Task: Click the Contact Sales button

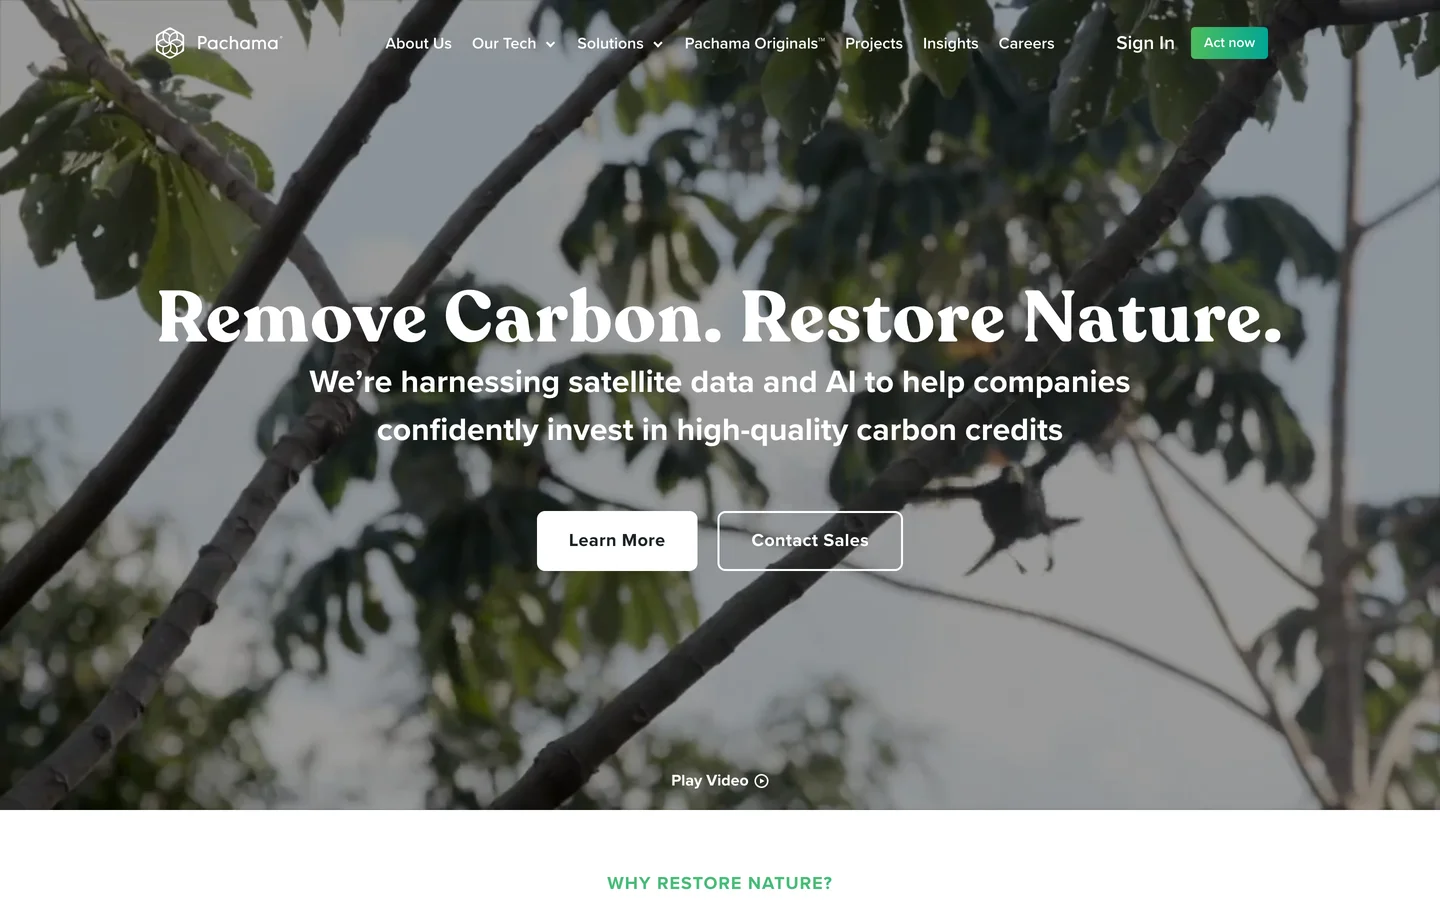Action: [x=810, y=541]
